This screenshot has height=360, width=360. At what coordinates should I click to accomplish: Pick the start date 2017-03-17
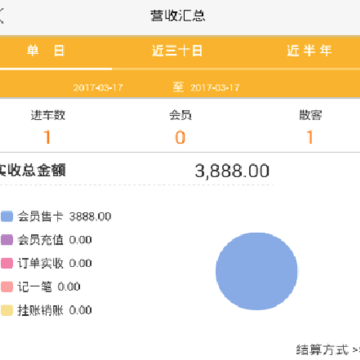pyautogui.click(x=98, y=88)
